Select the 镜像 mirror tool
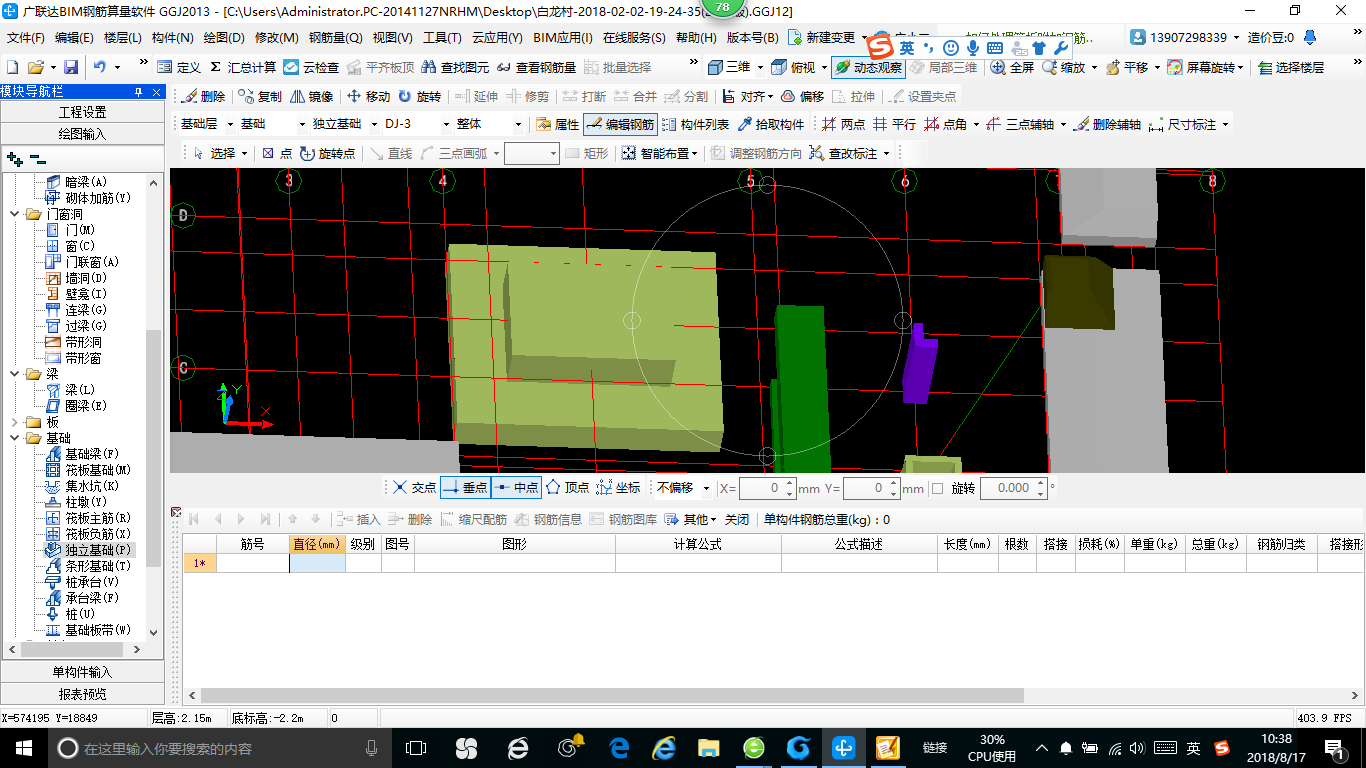 [312, 97]
